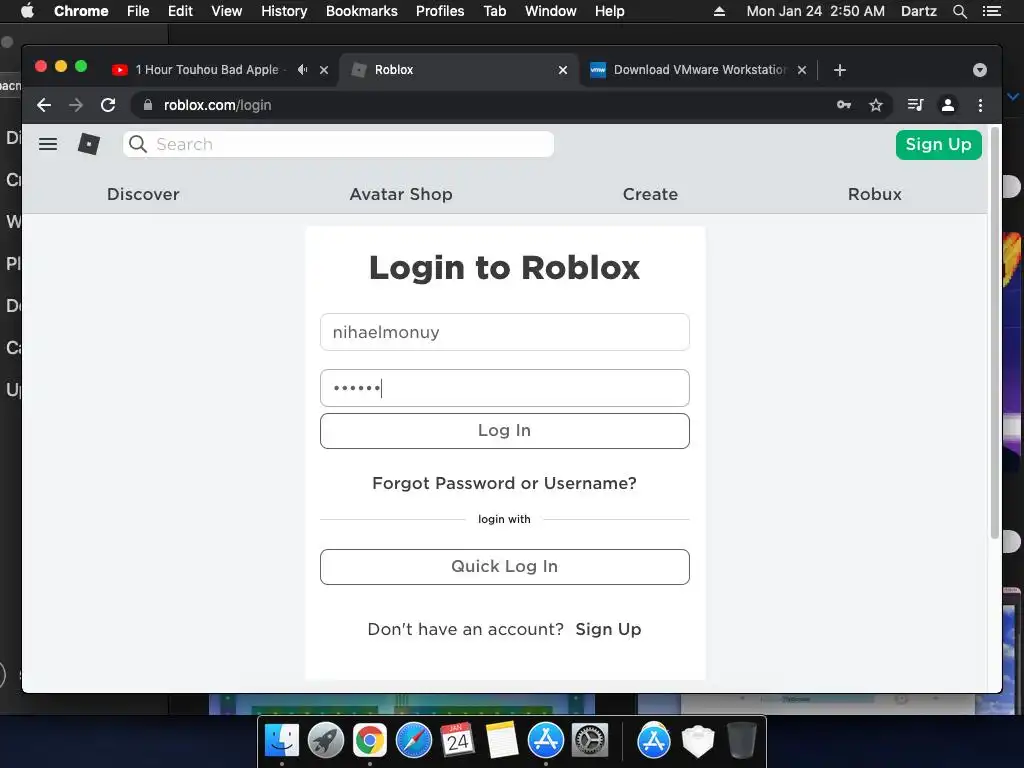Open System Preferences from the Dock
1024x768 pixels.
tap(590, 740)
